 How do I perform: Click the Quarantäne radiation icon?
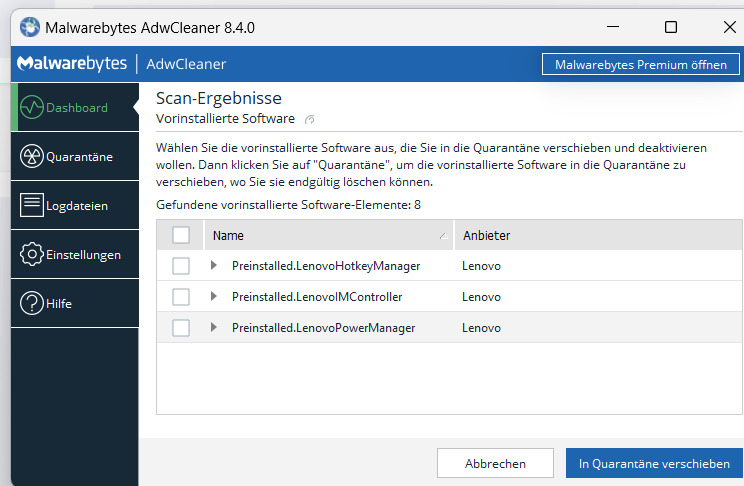pos(32,157)
